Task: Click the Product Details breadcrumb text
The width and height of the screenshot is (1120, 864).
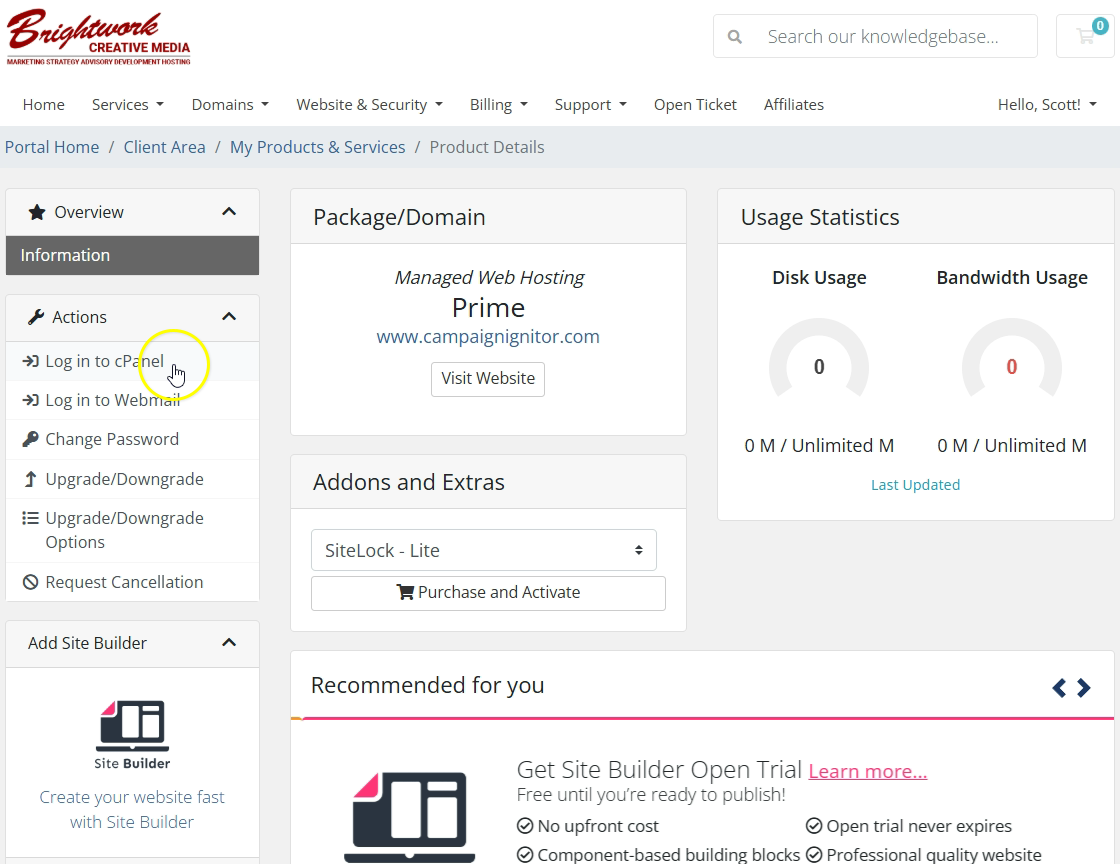Action: pyautogui.click(x=487, y=147)
